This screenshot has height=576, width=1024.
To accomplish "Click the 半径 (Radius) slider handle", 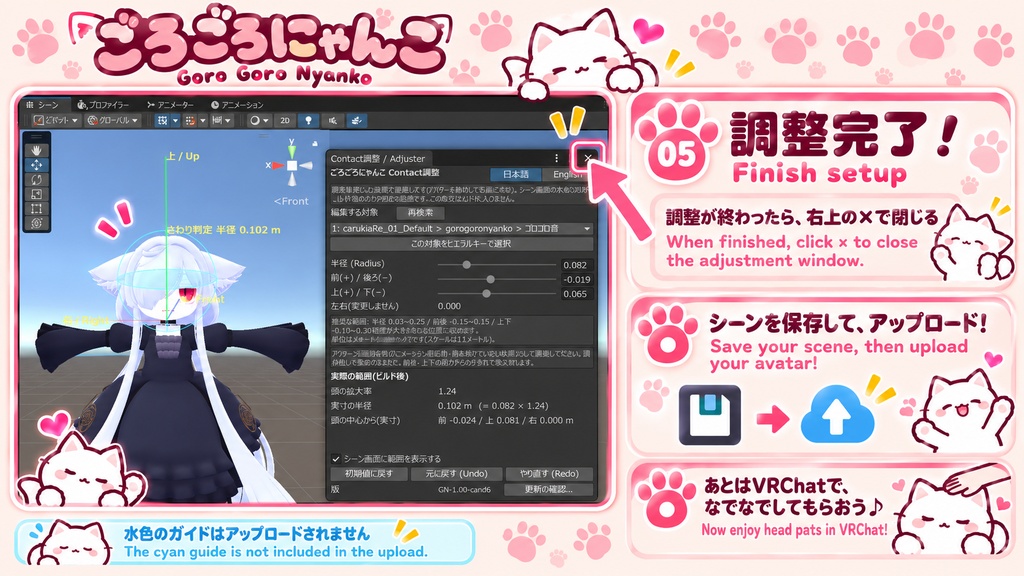I will tap(466, 264).
